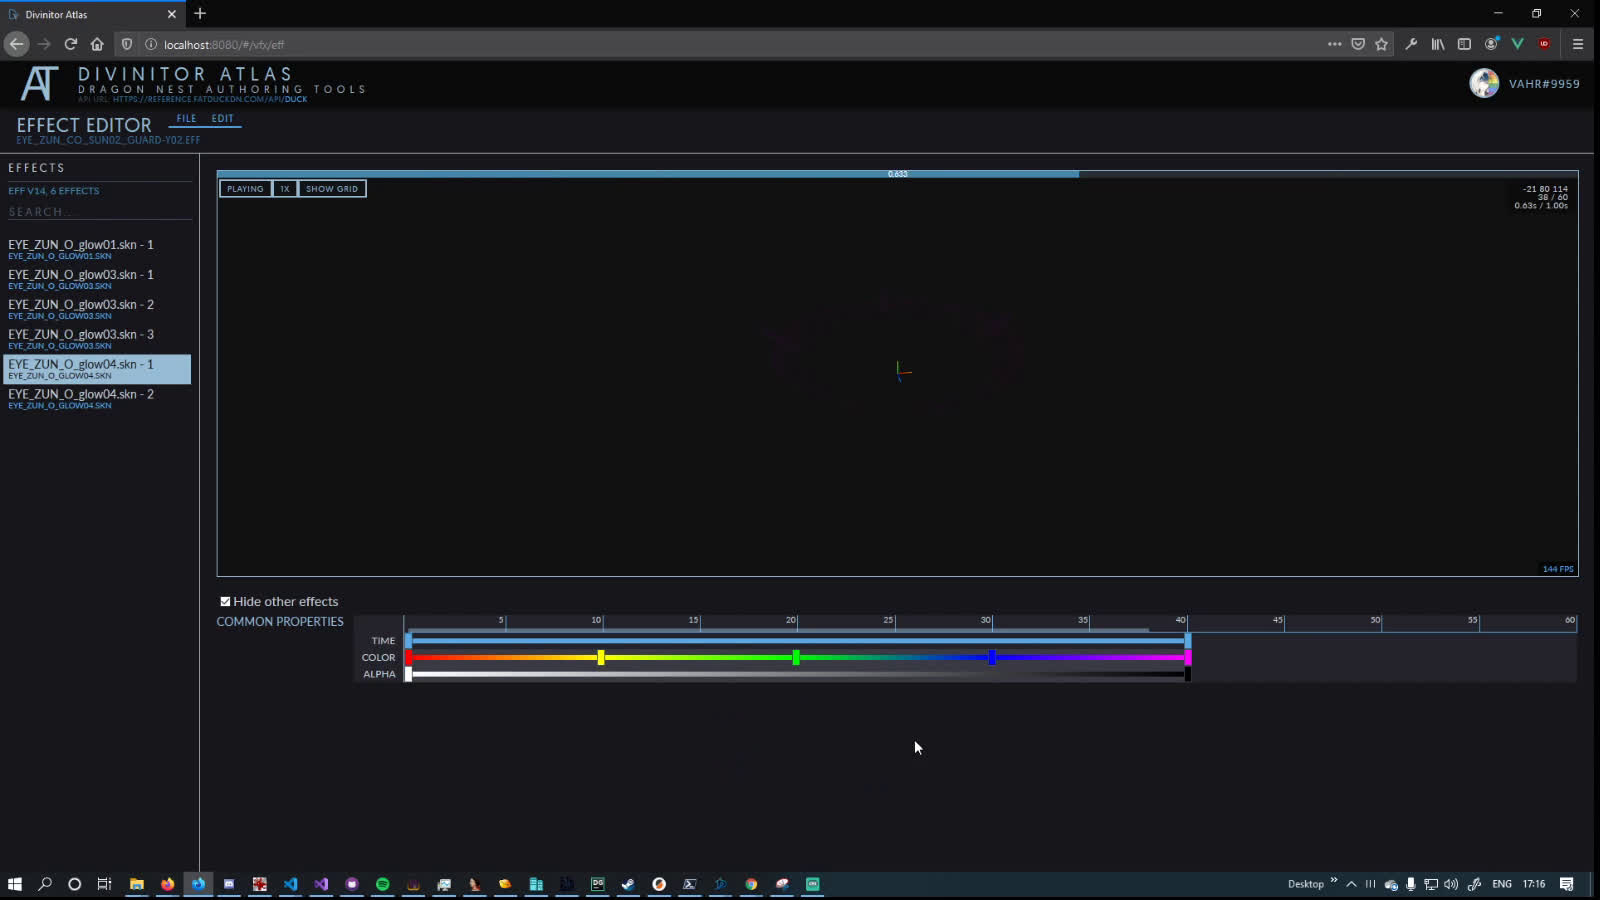Viewport: 1600px width, 900px height.
Task: Click the 1X playback speed button
Action: point(285,188)
